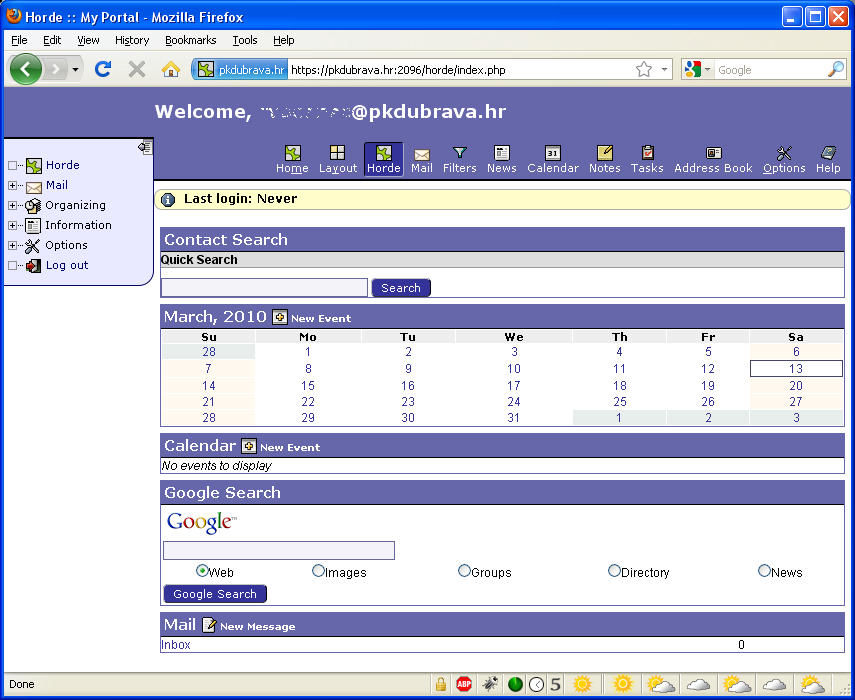Open the Inbox link
855x700 pixels.
point(176,645)
